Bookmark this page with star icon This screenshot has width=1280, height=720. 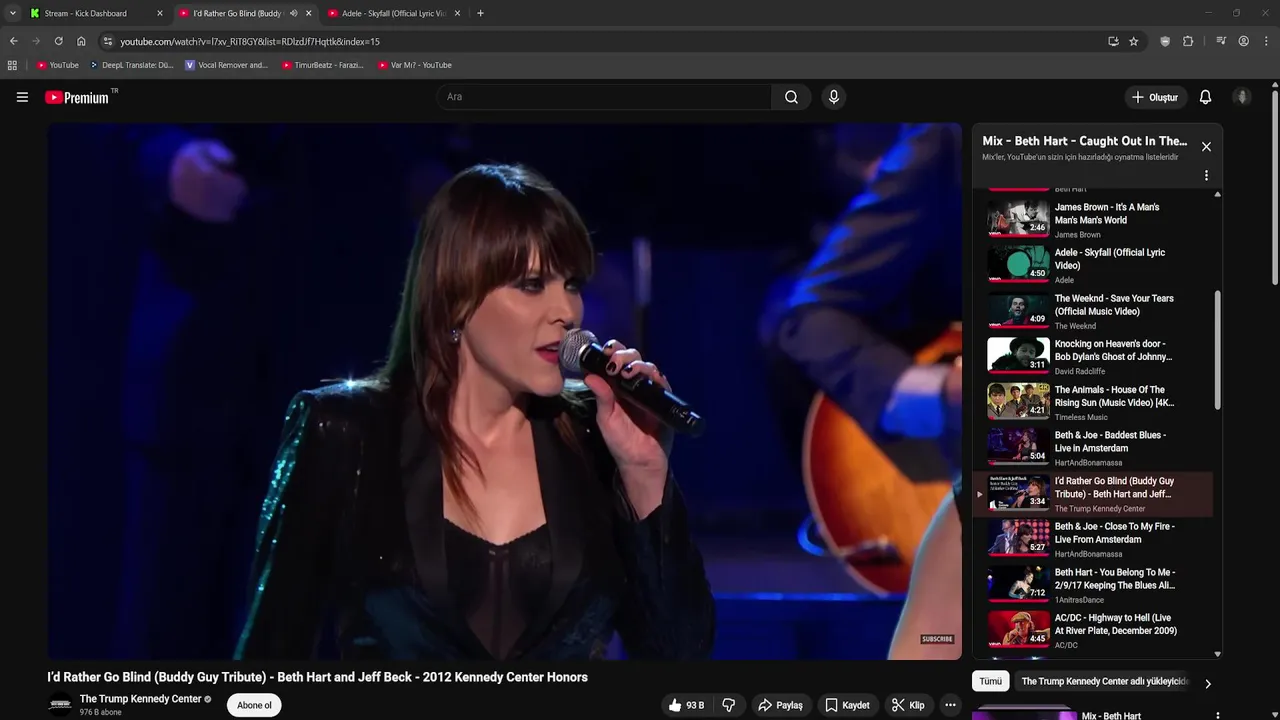(1133, 41)
